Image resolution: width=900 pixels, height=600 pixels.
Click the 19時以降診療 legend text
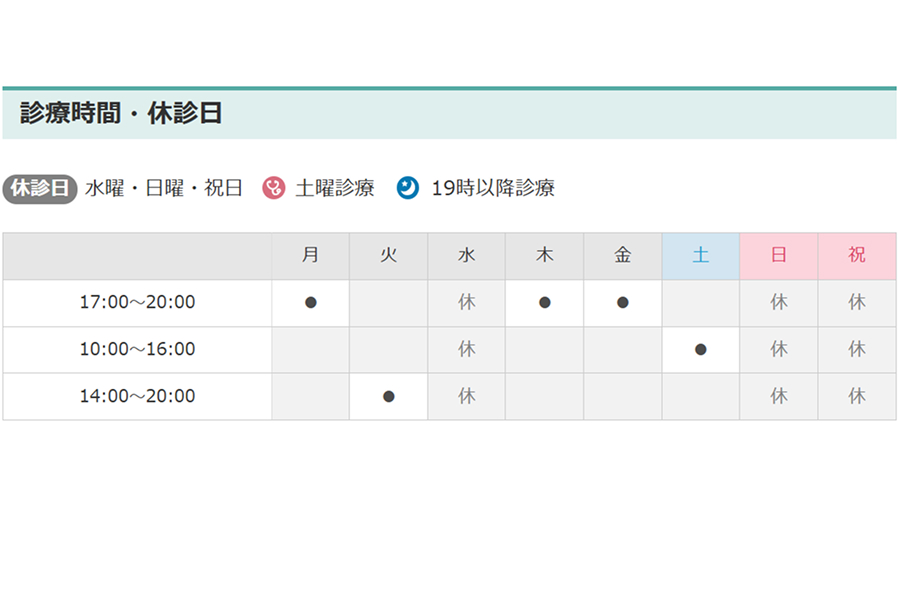point(493,188)
